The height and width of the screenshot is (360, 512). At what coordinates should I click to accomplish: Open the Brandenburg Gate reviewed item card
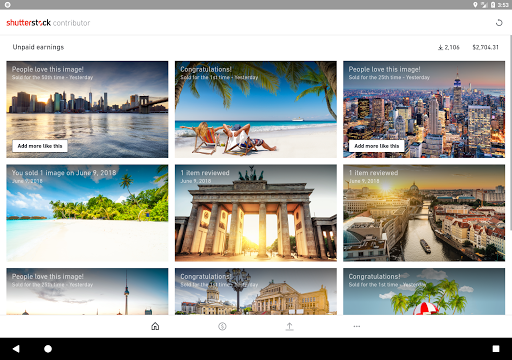(x=256, y=213)
